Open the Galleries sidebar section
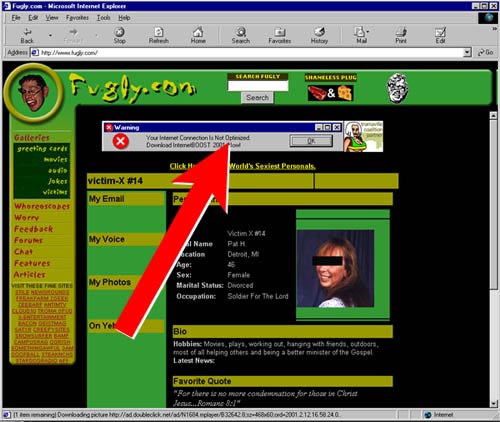The height and width of the screenshot is (422, 500). tap(32, 138)
